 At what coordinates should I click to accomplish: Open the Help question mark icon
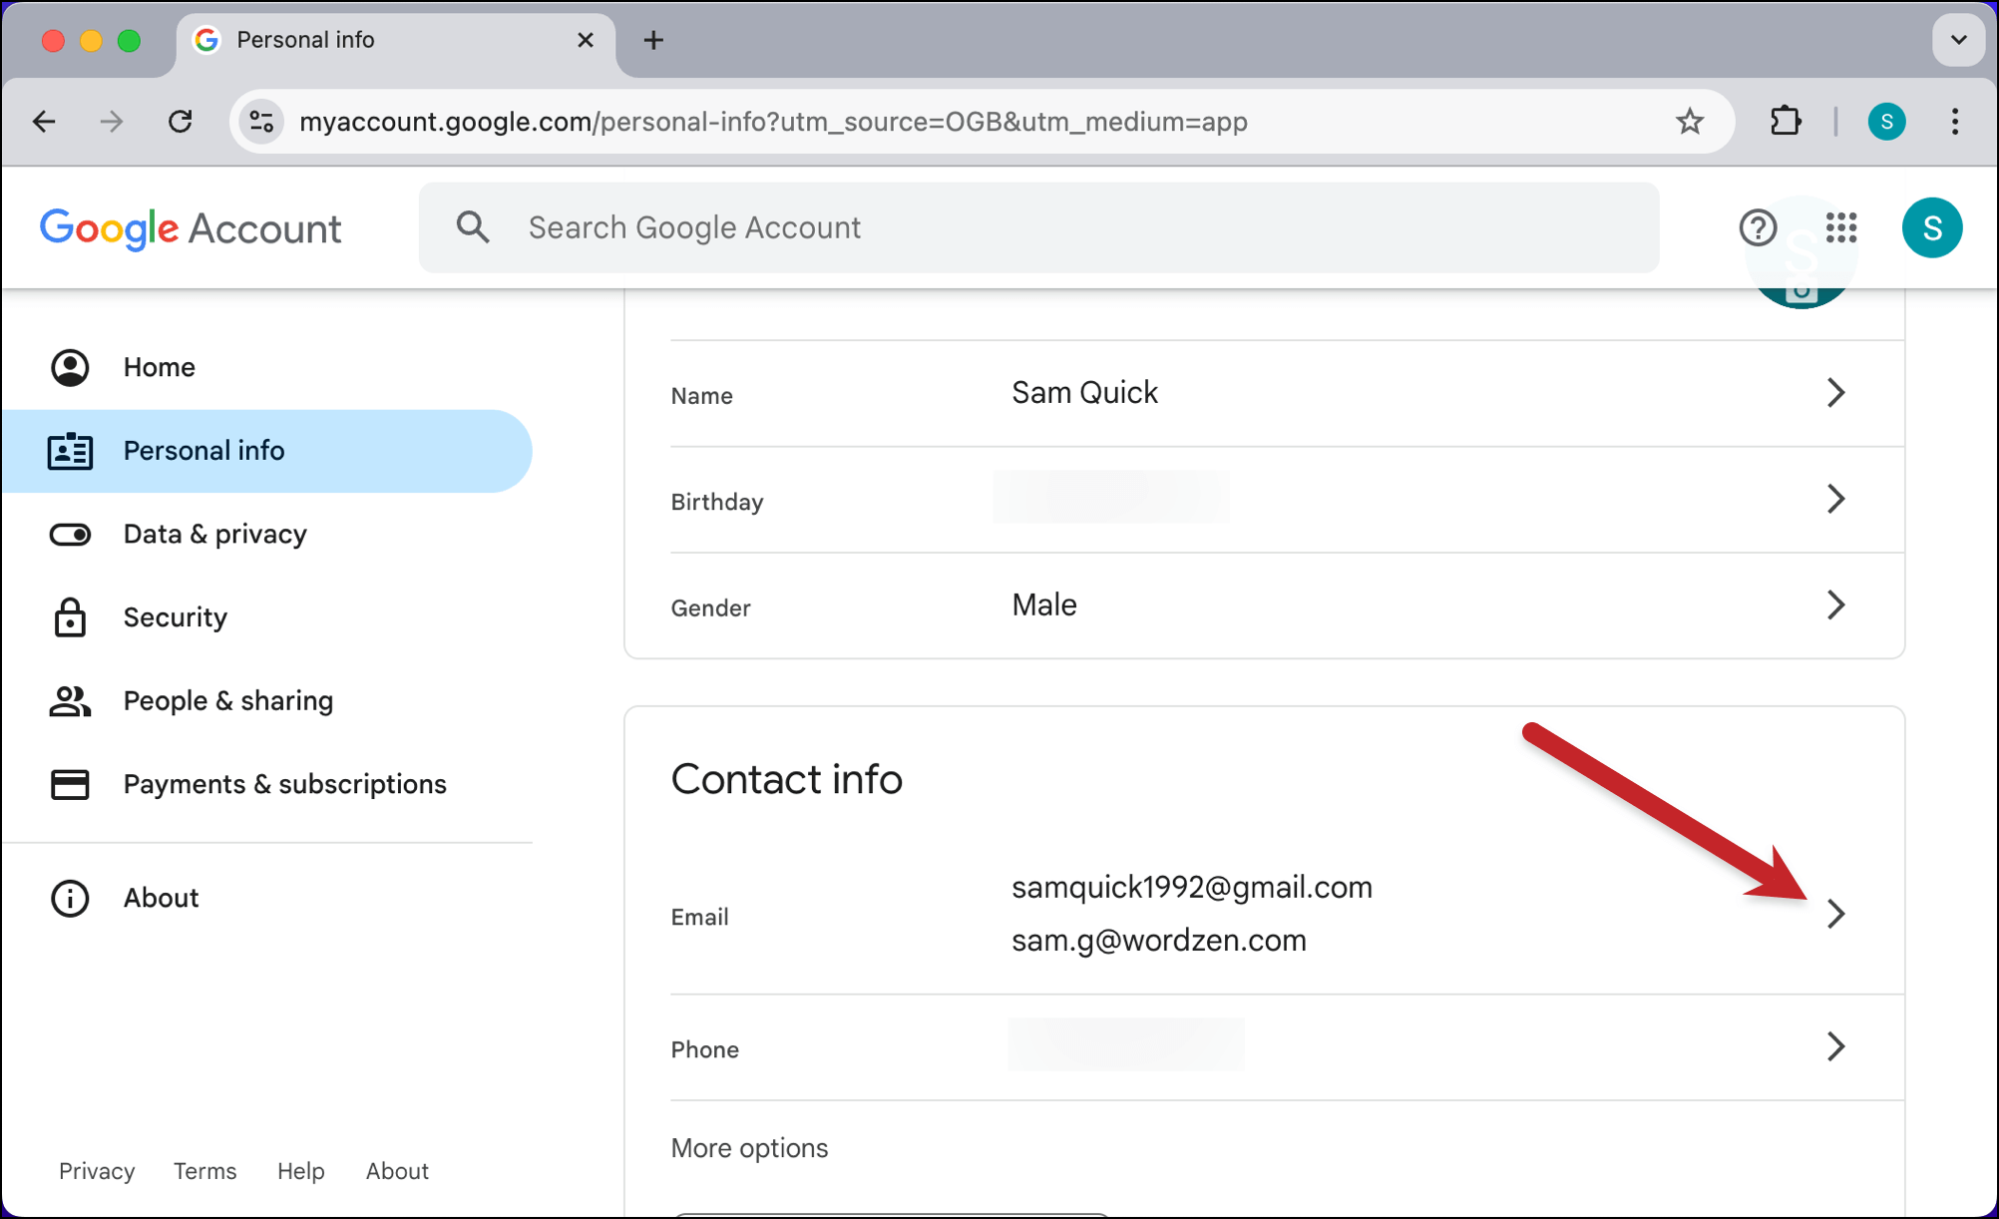[1758, 228]
